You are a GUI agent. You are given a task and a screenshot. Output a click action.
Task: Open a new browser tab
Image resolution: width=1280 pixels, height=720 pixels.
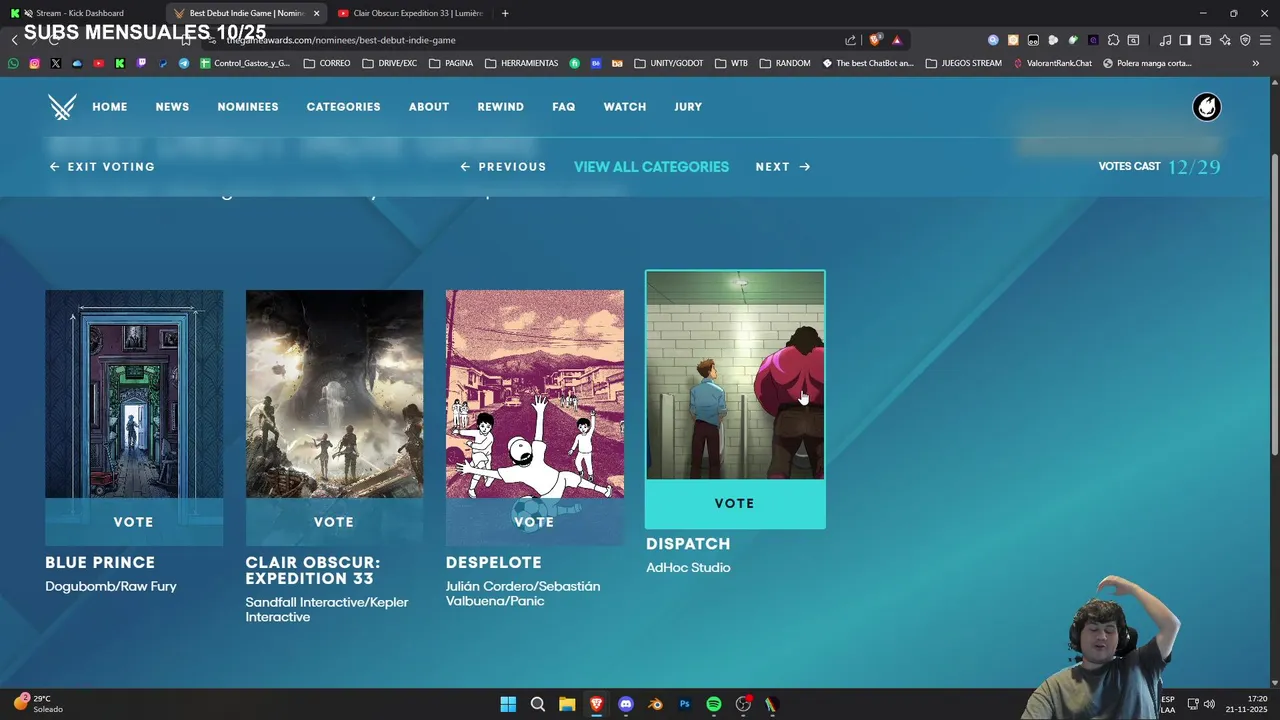click(x=505, y=13)
